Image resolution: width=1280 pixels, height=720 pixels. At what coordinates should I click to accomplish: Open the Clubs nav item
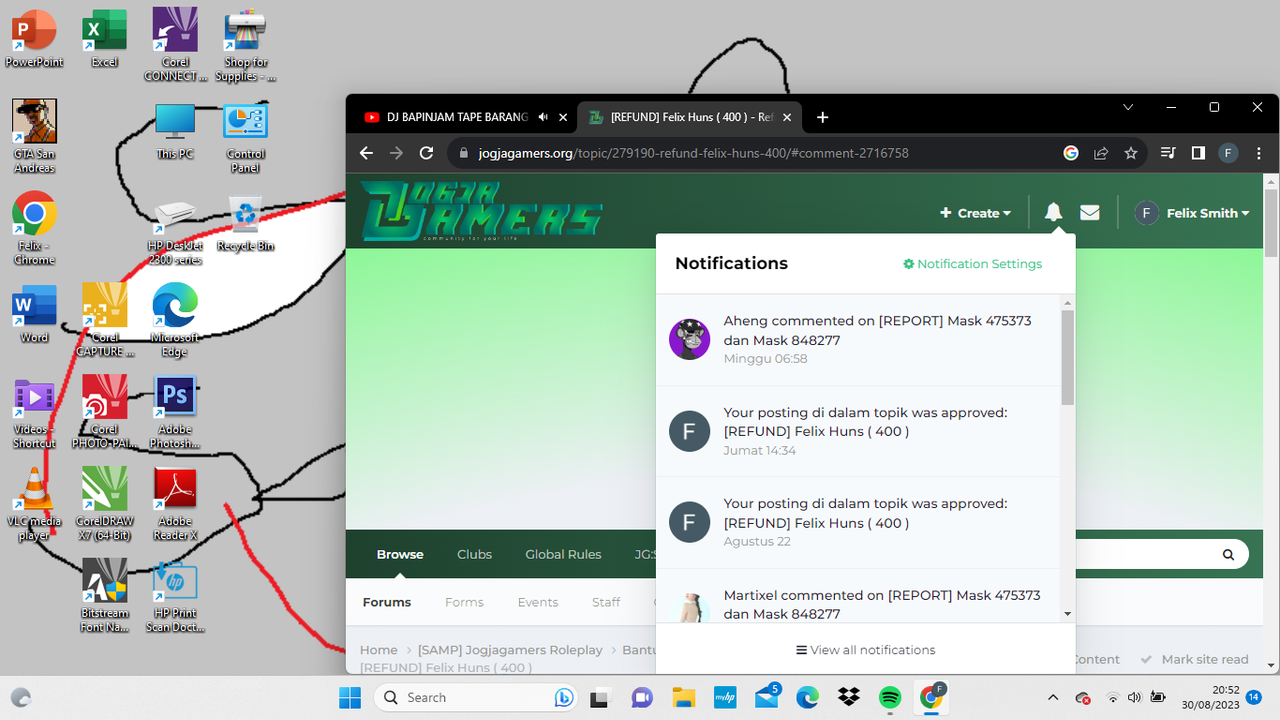click(474, 554)
